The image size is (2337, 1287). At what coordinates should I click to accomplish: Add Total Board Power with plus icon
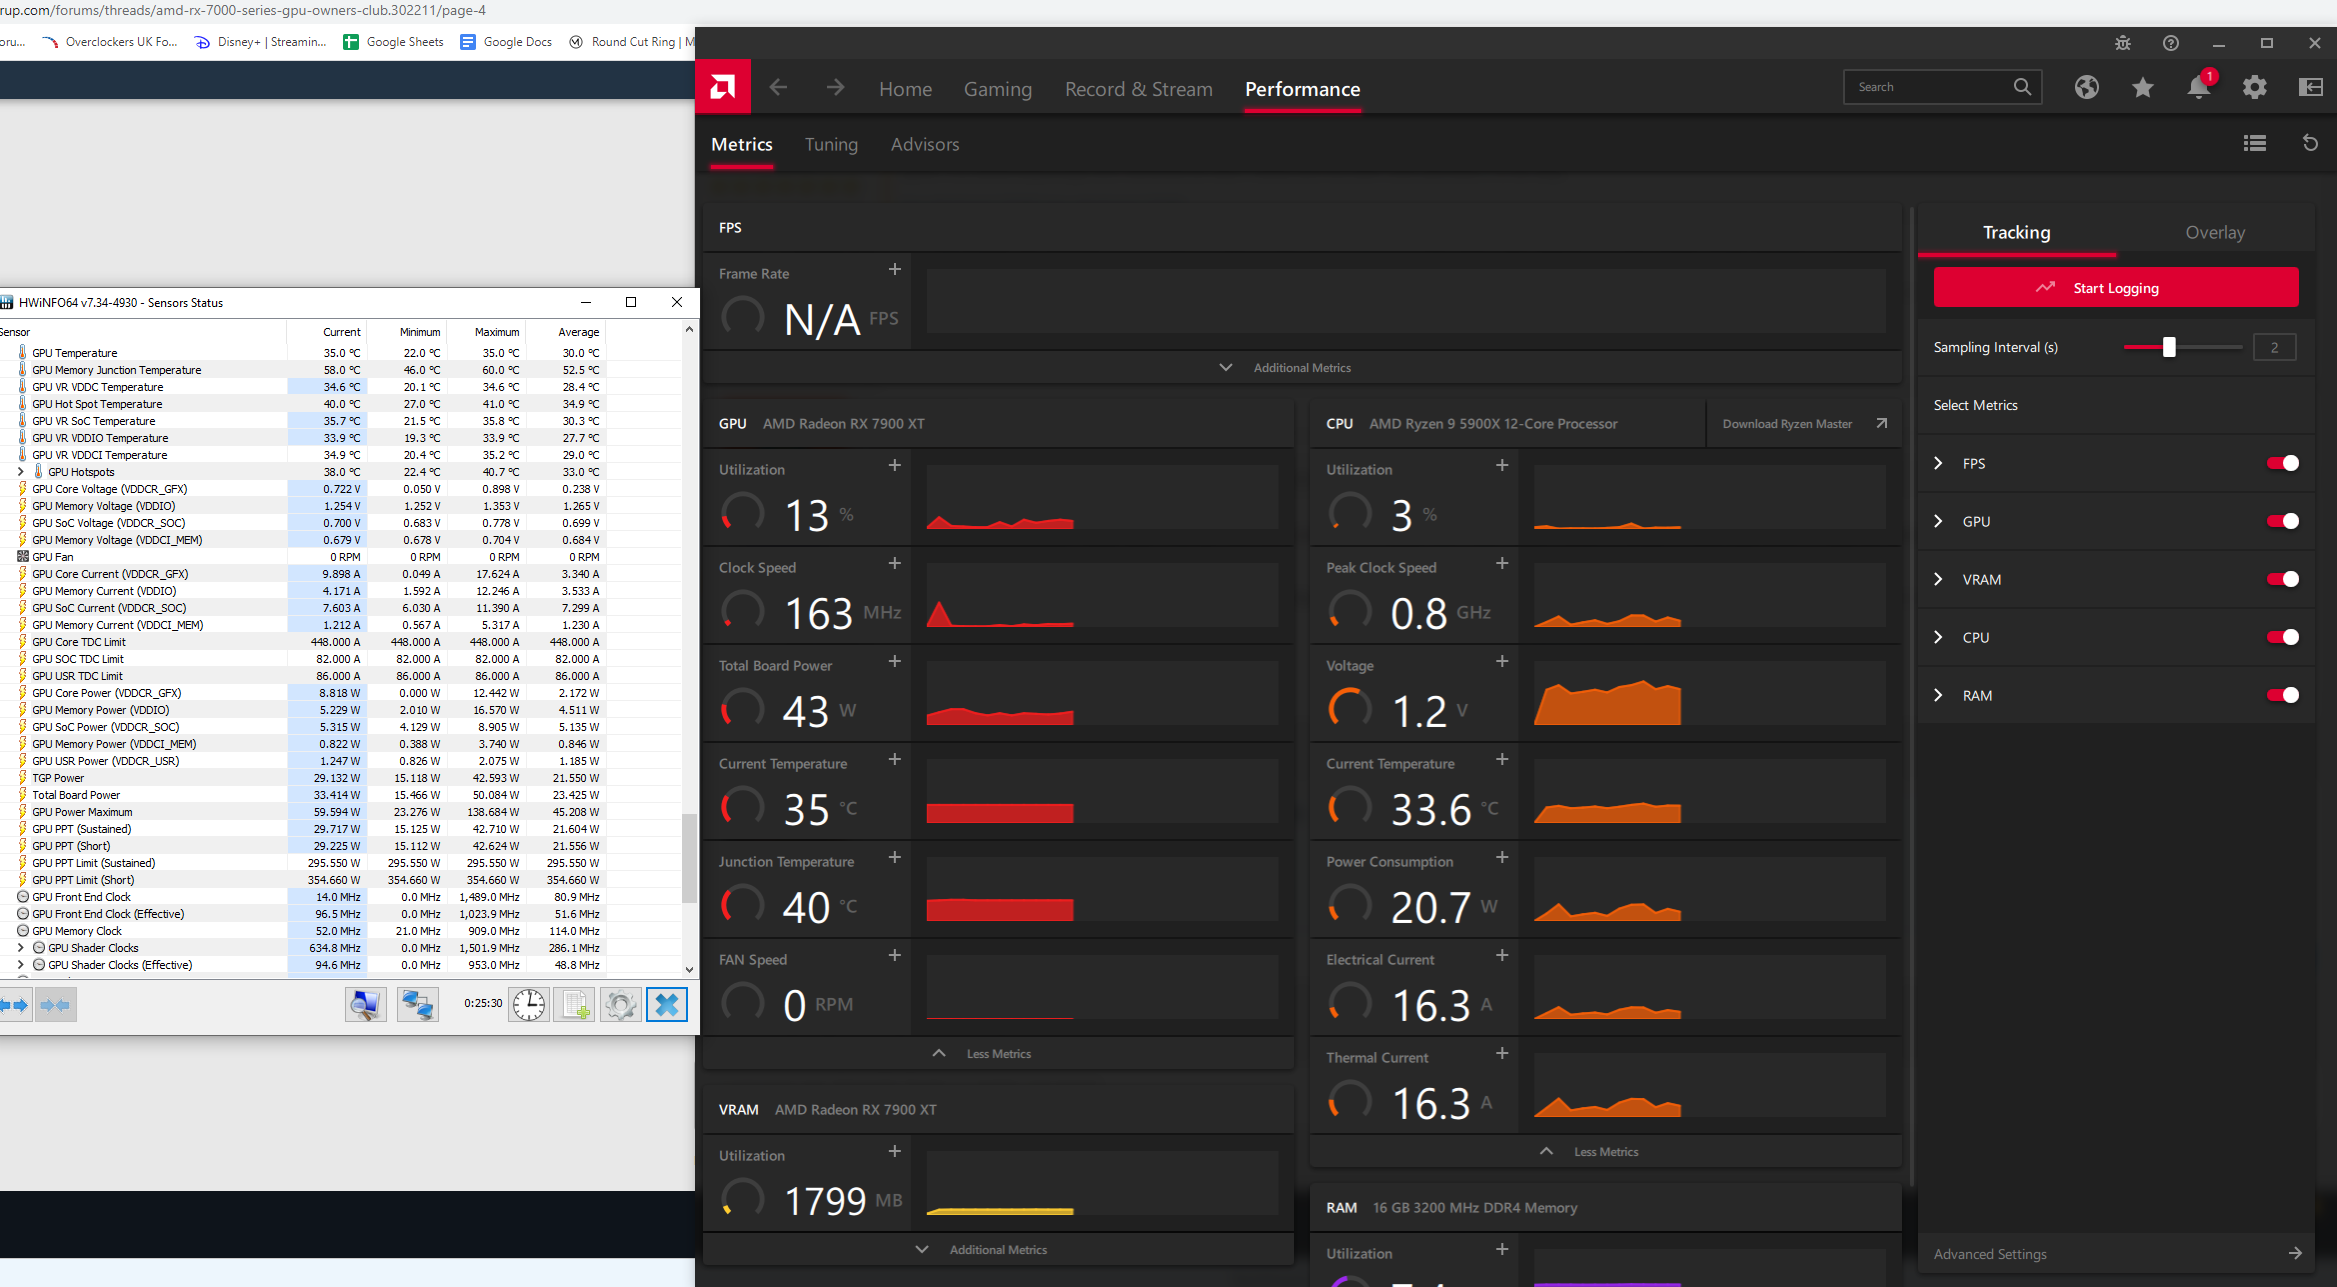click(895, 661)
